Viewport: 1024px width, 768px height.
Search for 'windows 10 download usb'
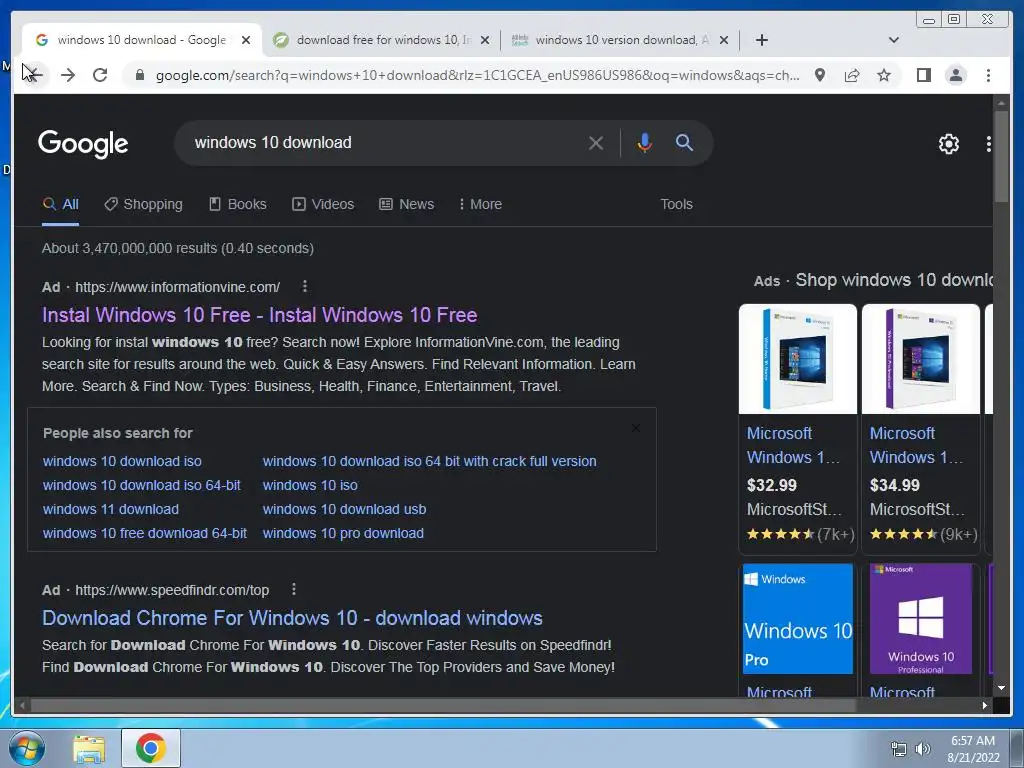[x=344, y=509]
